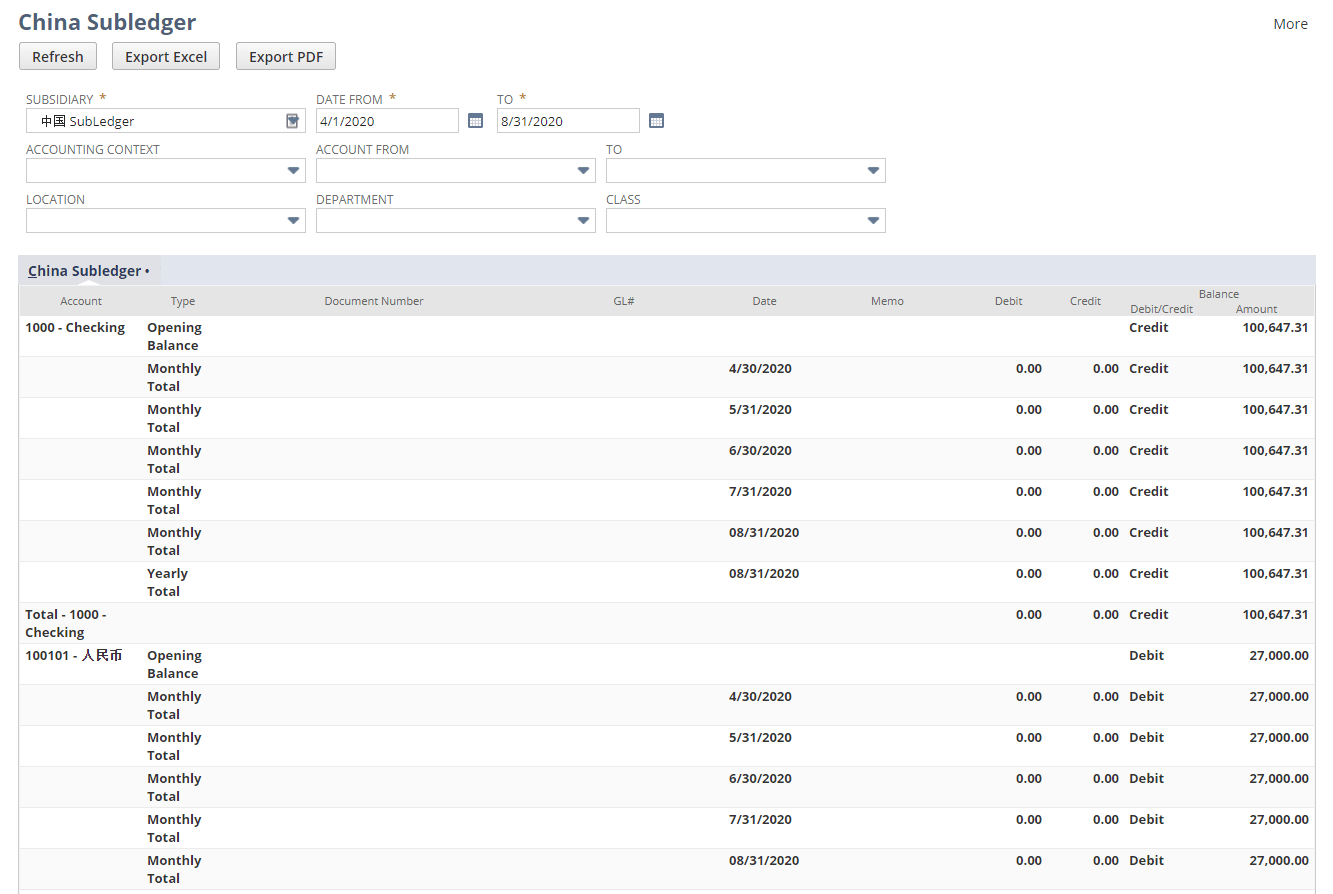Click the Amount balance sub-header

(1257, 309)
